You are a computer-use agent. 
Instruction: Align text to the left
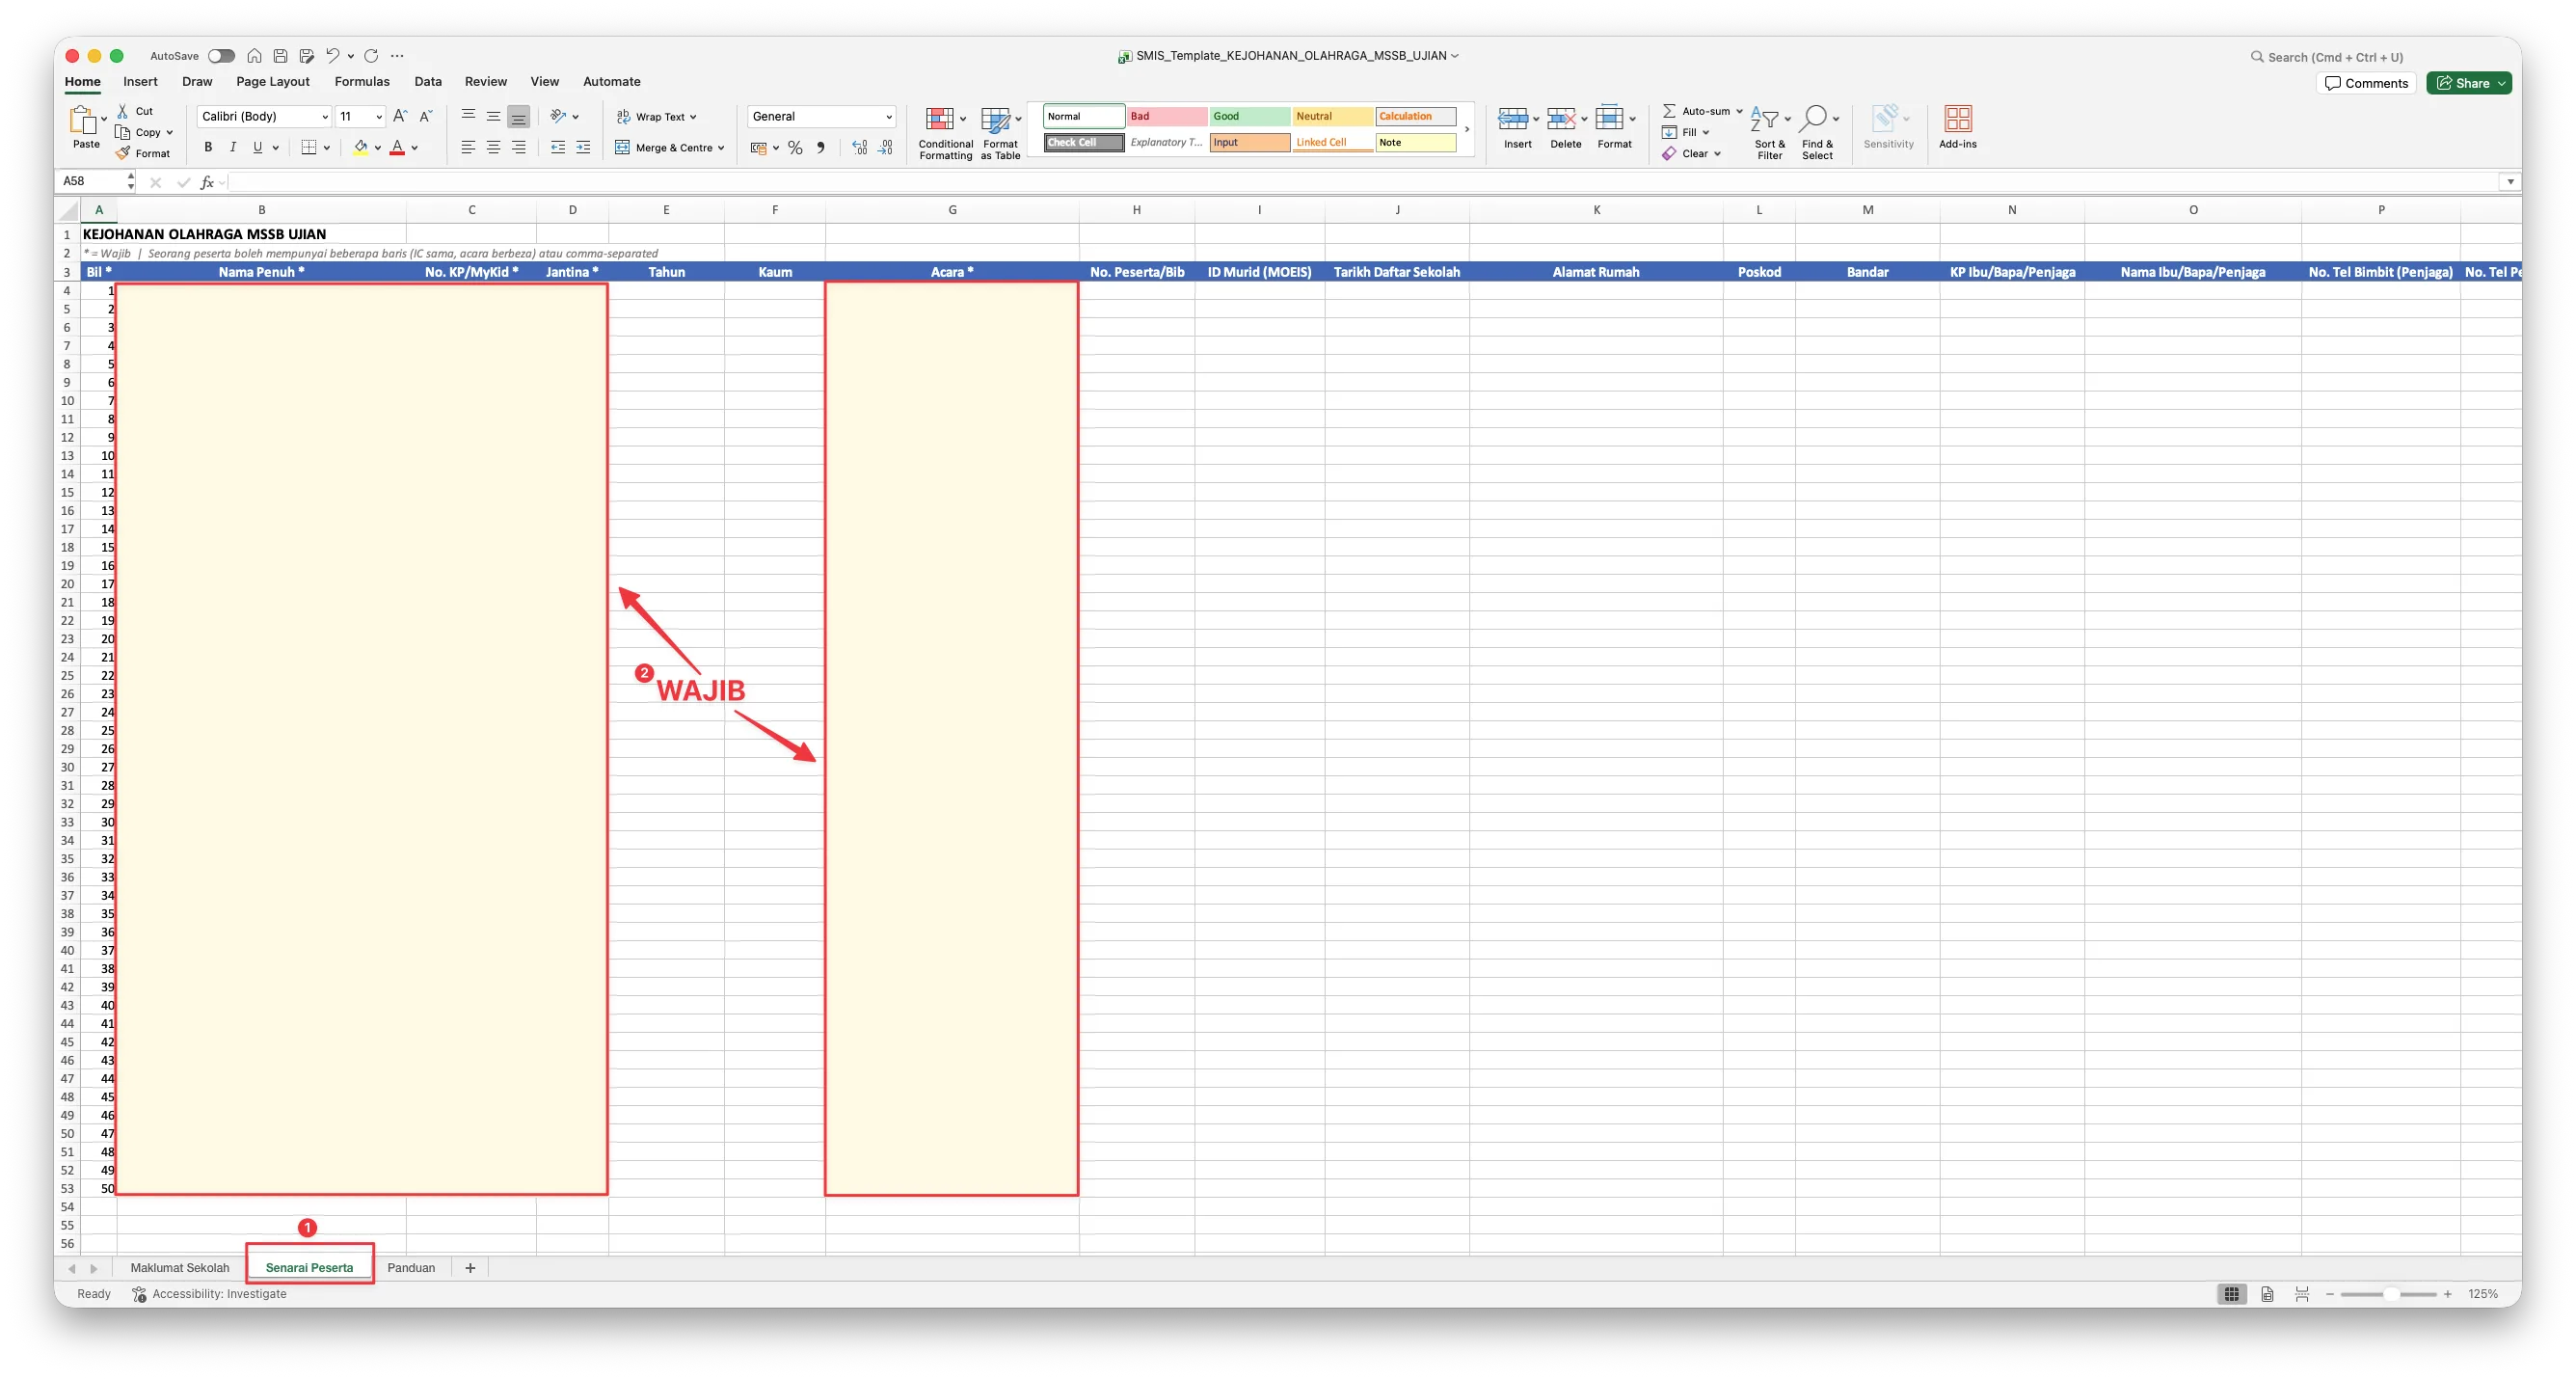pyautogui.click(x=468, y=147)
